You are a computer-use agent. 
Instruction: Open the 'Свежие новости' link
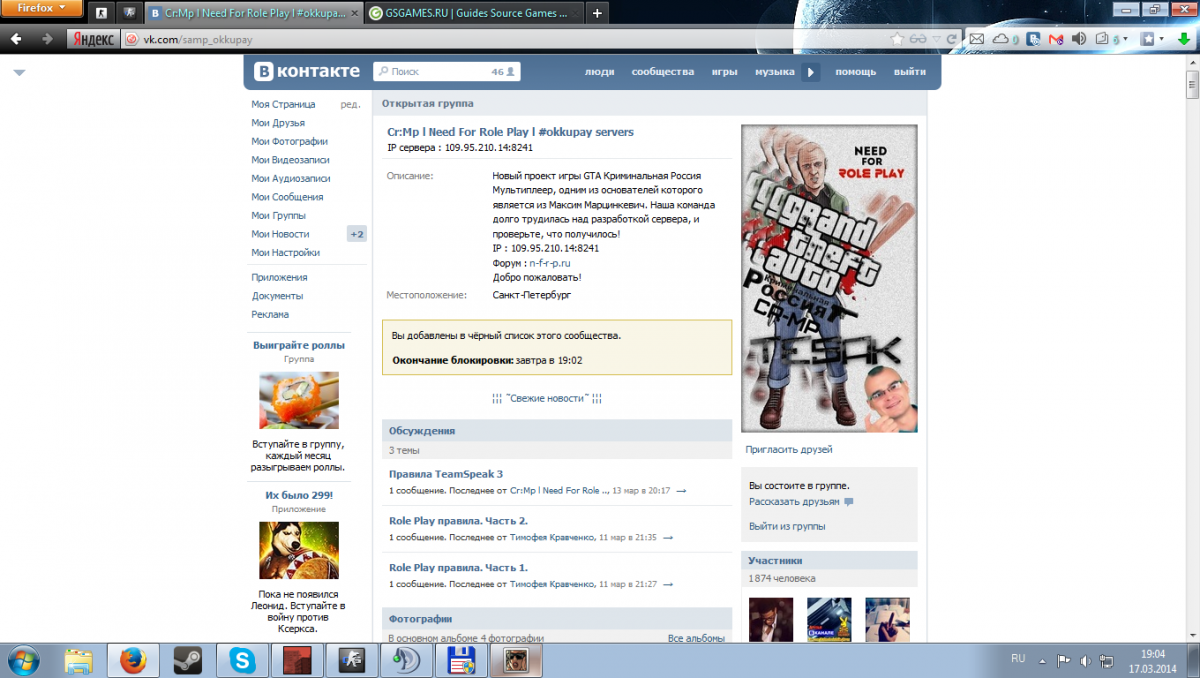[547, 398]
